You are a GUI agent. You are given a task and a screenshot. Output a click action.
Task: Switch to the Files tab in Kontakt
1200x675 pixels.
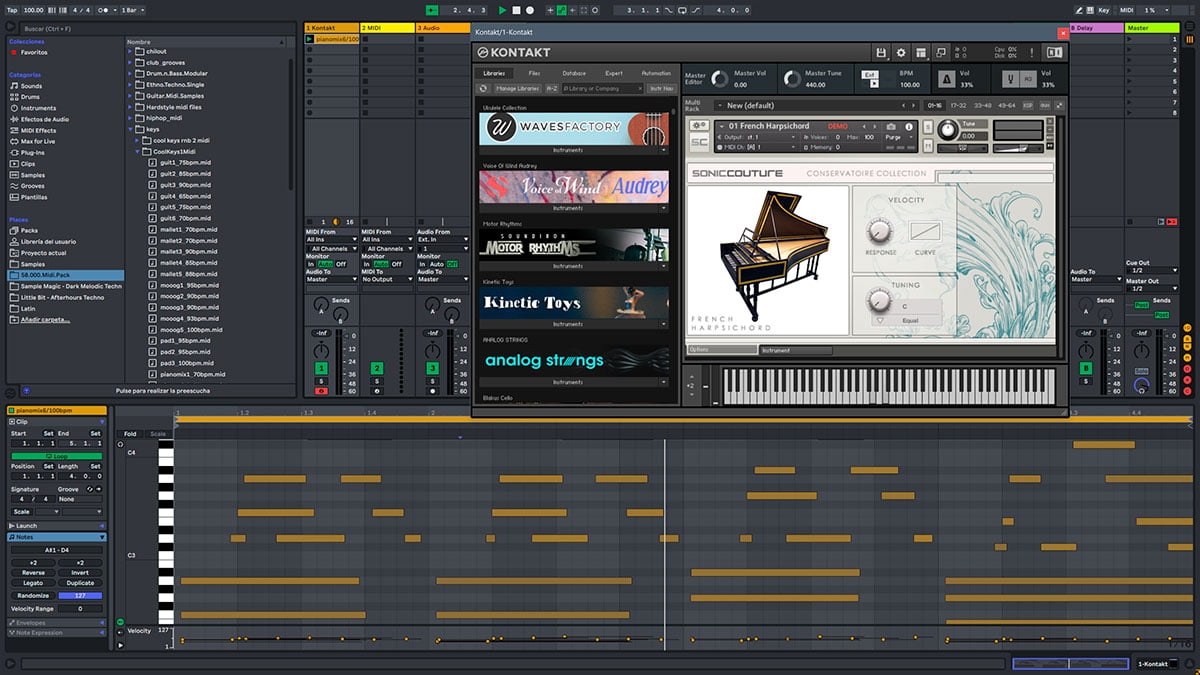tap(534, 73)
